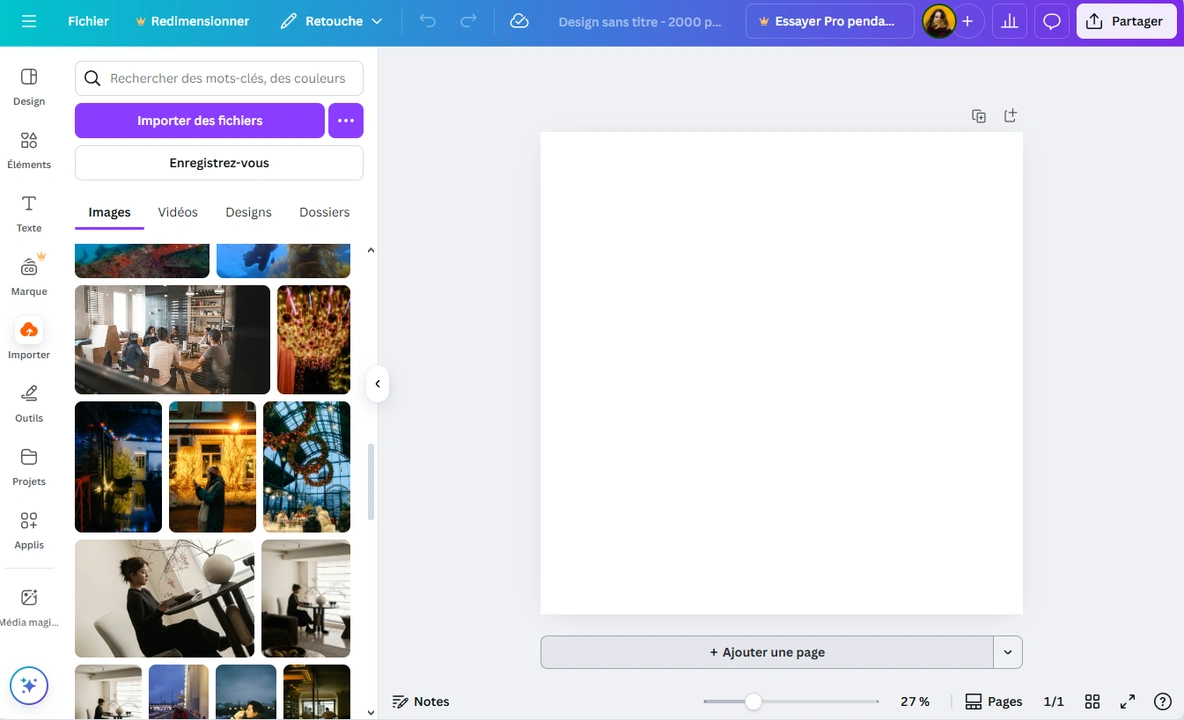Viewport: 1184px width, 720px height.
Task: Select the Texte tool in the sidebar
Action: point(29,211)
